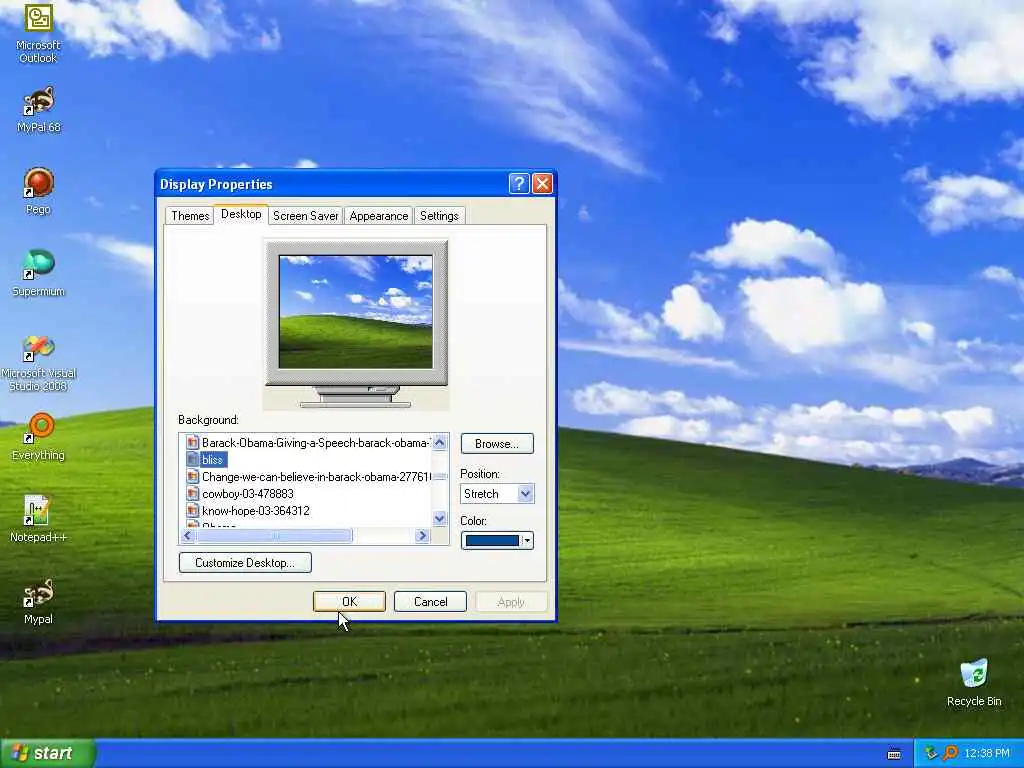Select know-hope-03-364312 background
Viewport: 1024px width, 768px height.
pyautogui.click(x=256, y=511)
